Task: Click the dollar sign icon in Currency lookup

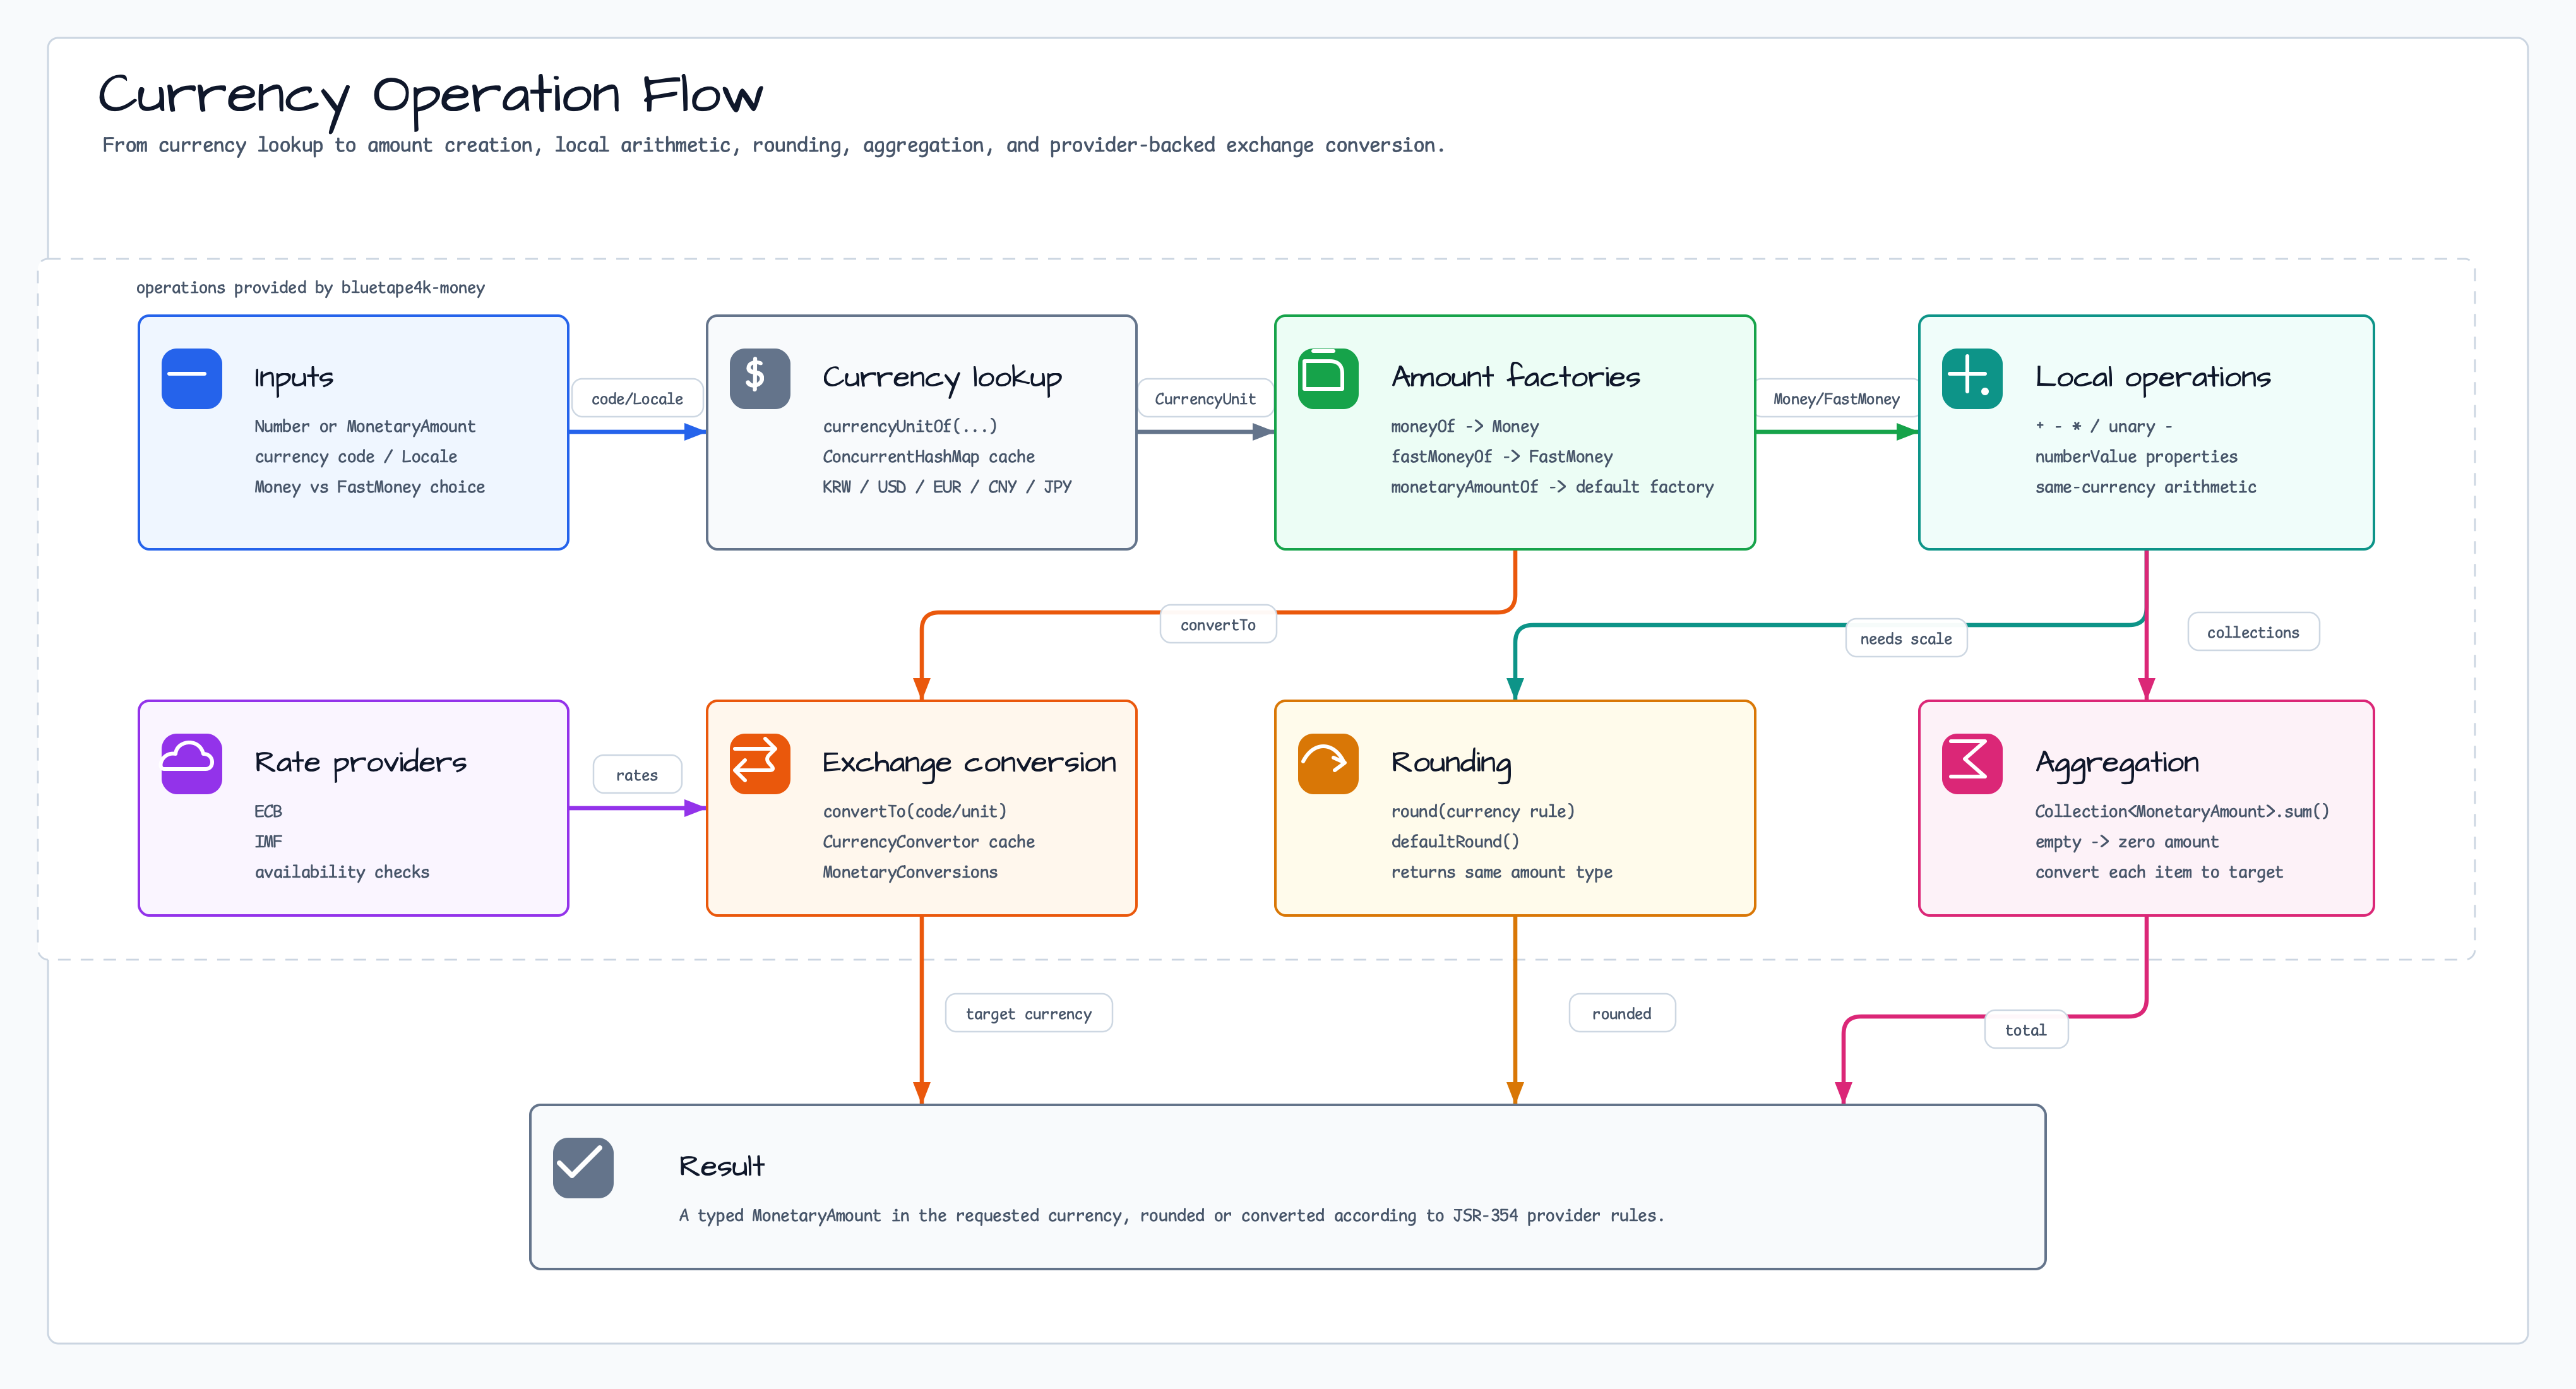Action: point(759,378)
